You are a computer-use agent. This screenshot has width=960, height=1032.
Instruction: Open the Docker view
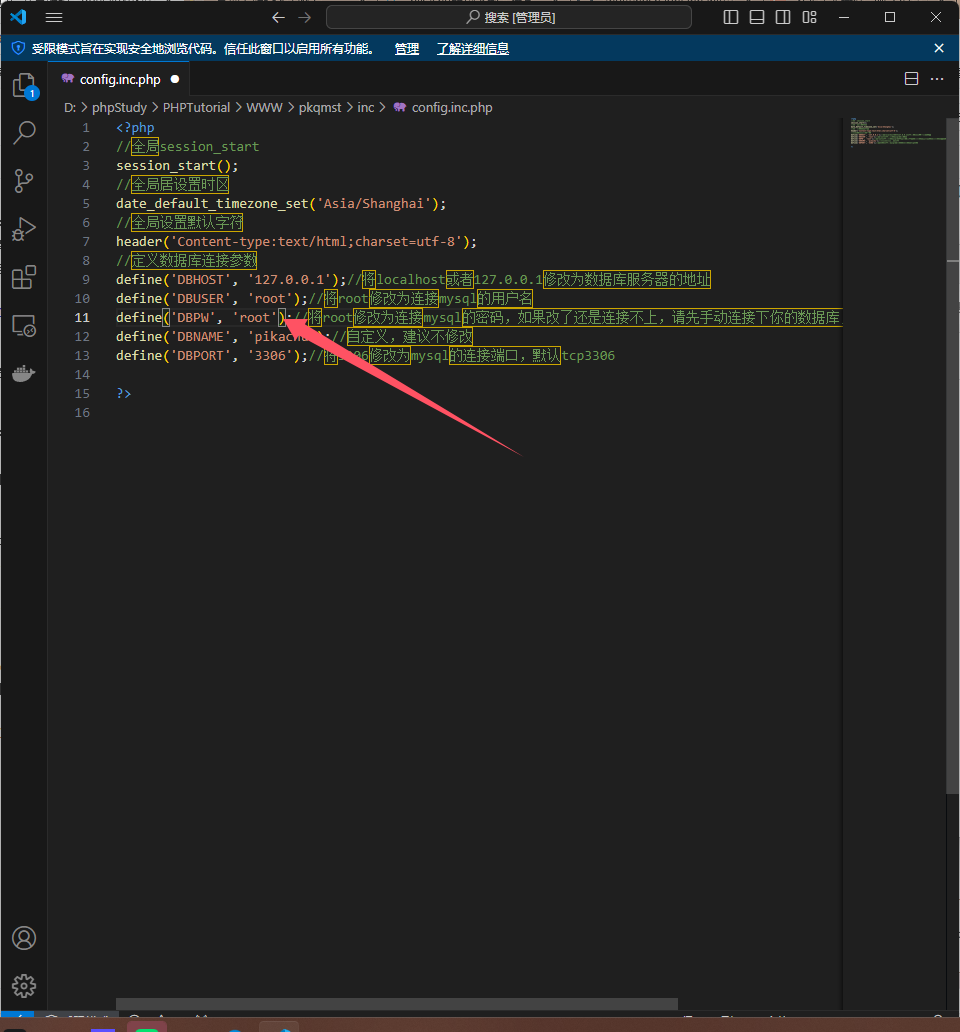click(x=23, y=373)
